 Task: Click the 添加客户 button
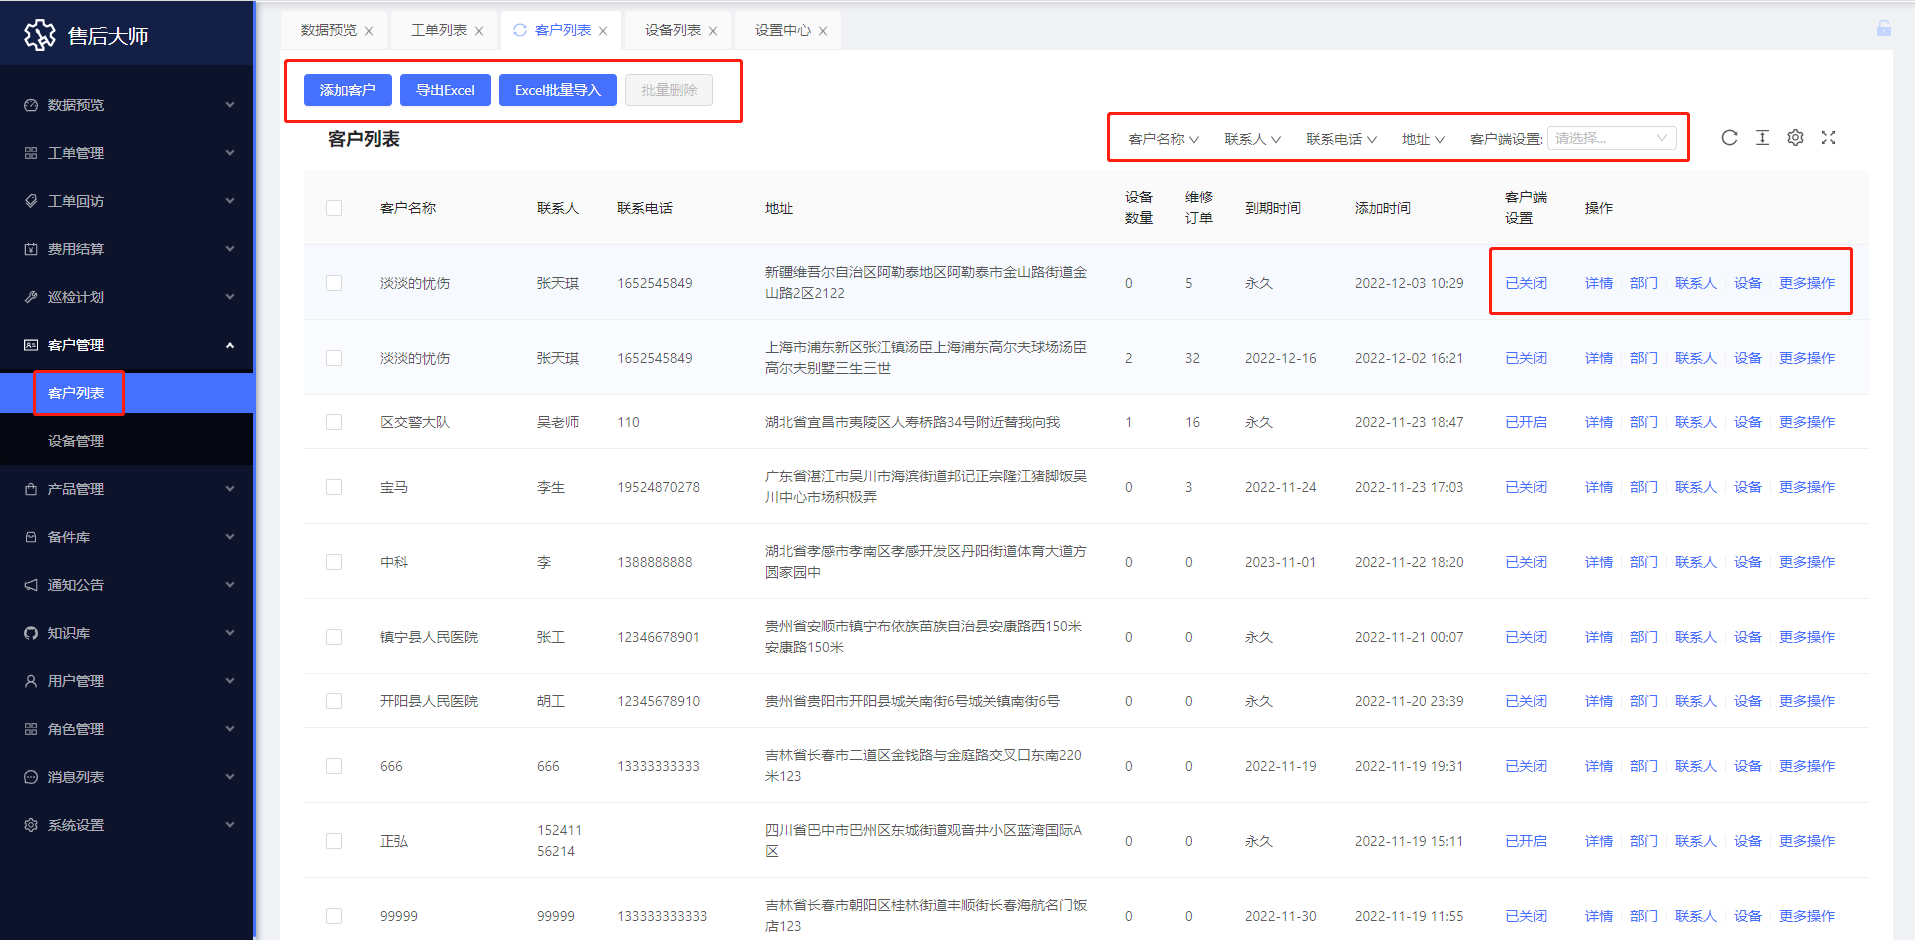(x=347, y=90)
